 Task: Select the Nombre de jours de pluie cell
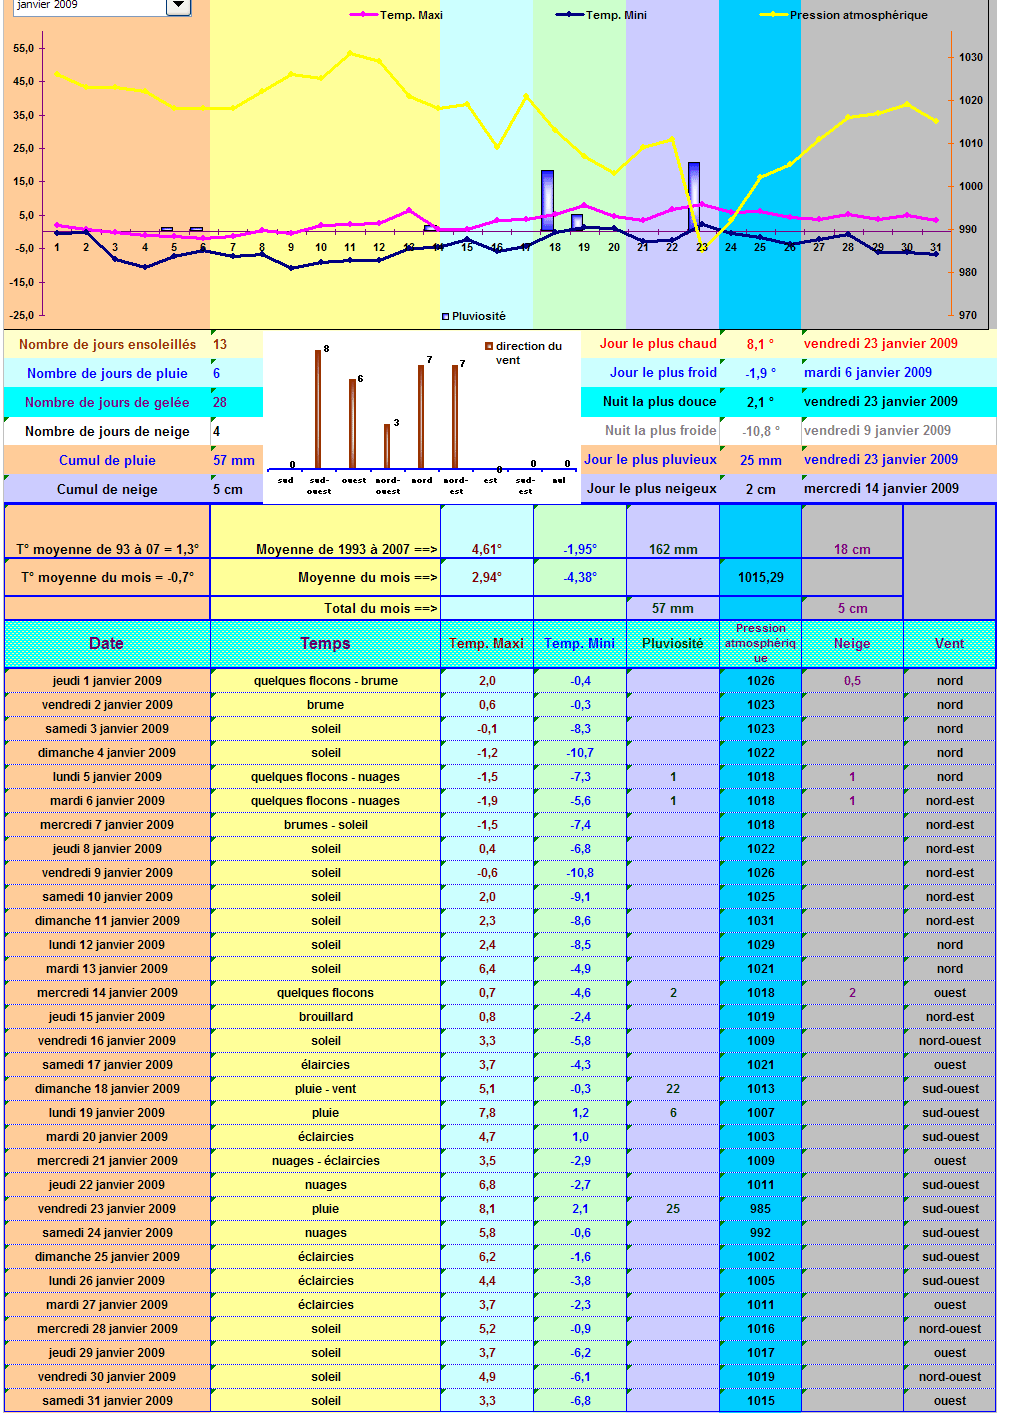click(x=107, y=373)
